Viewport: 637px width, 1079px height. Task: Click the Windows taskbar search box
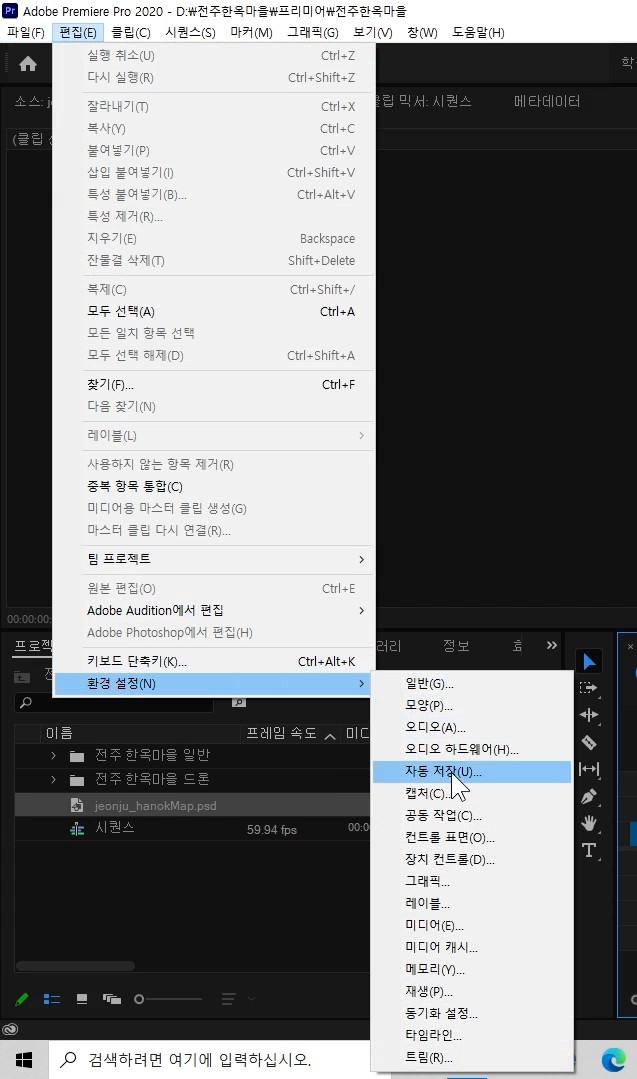pyautogui.click(x=210, y=1060)
